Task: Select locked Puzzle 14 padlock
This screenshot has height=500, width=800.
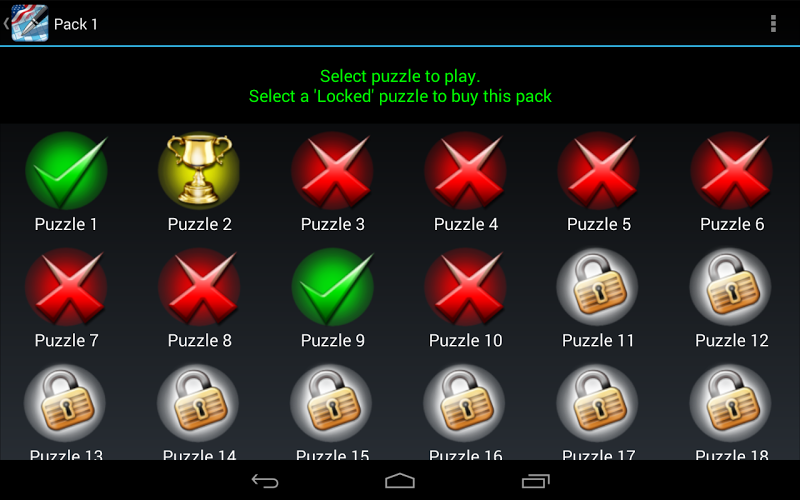Action: [198, 403]
